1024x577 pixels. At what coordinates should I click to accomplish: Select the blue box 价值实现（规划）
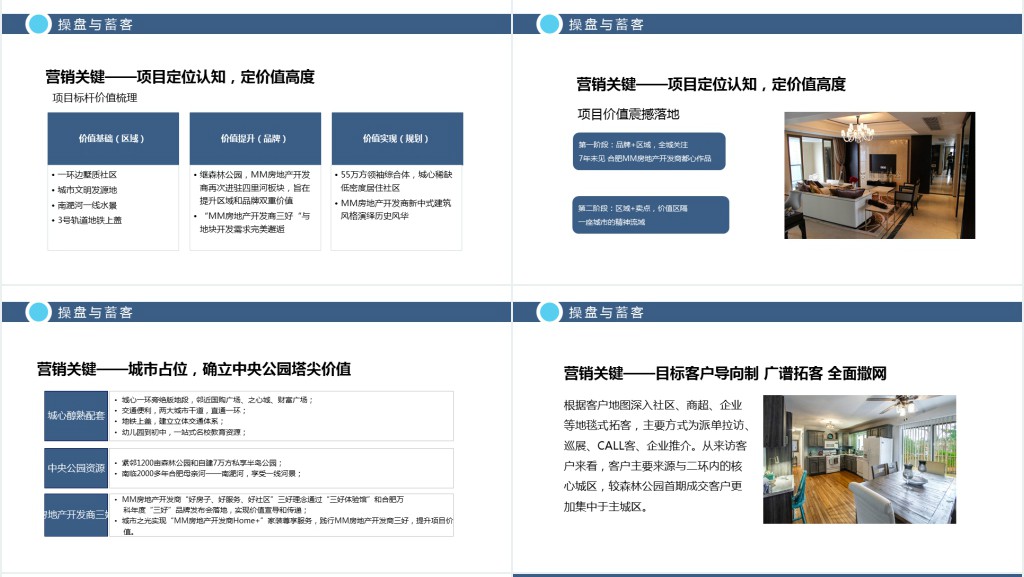[x=397, y=138]
